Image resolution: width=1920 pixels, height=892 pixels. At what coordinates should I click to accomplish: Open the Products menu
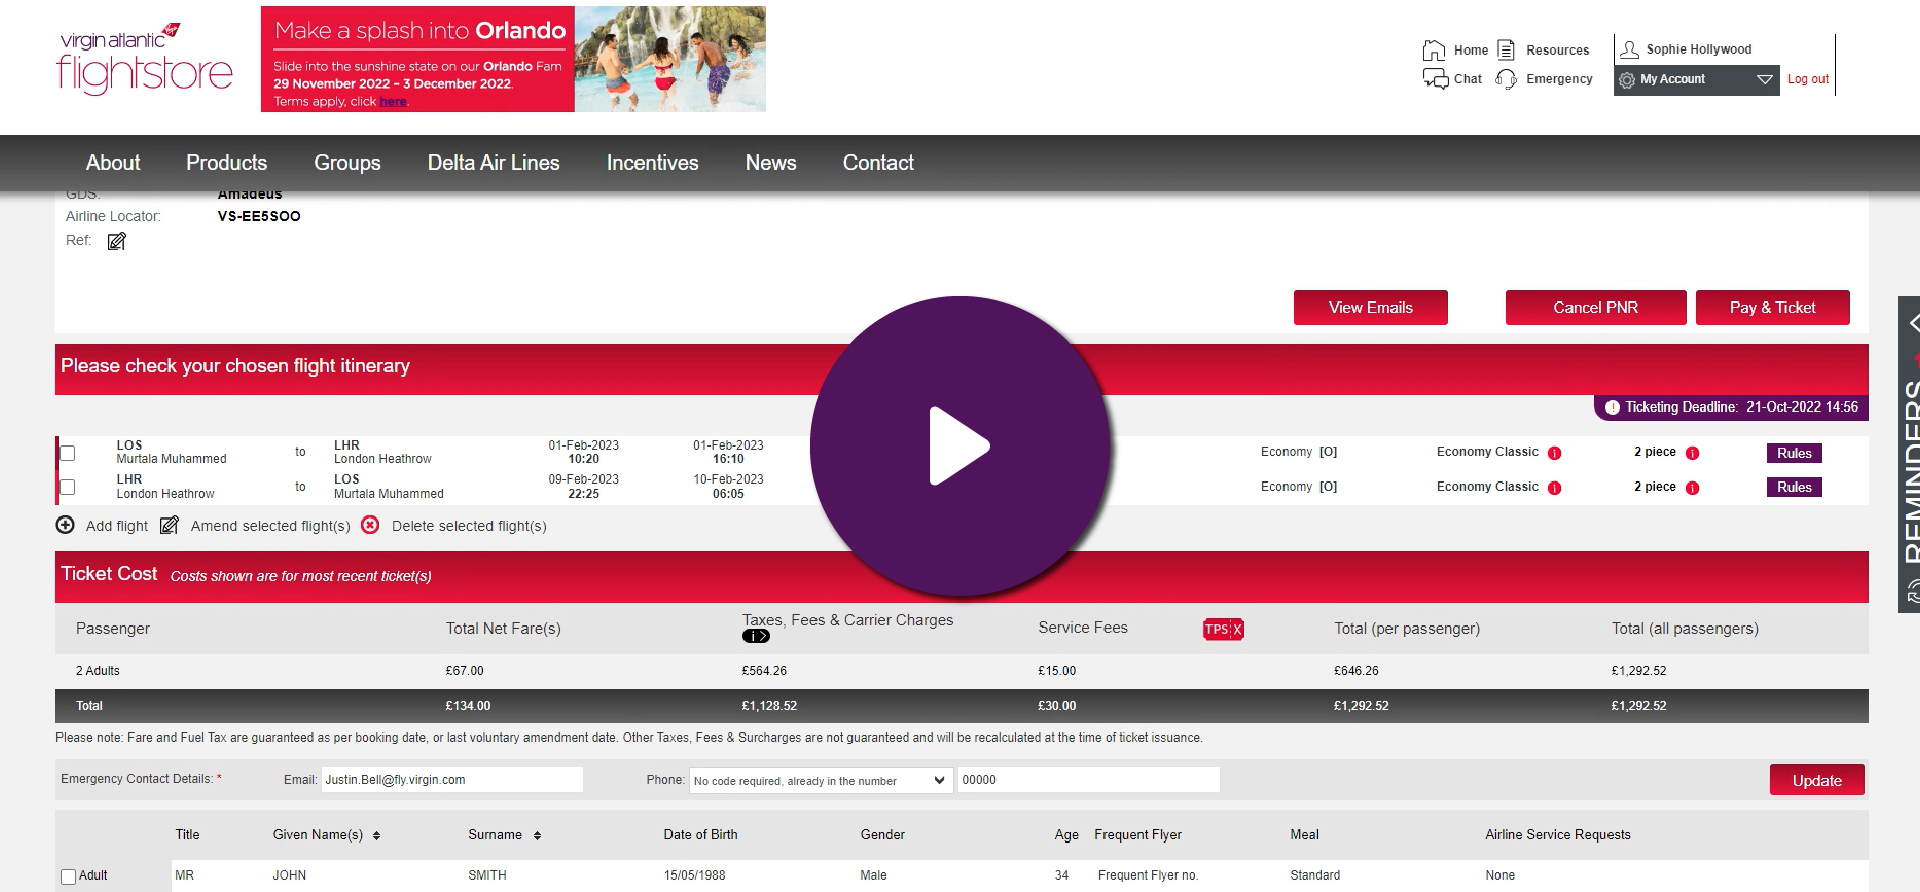pyautogui.click(x=226, y=163)
